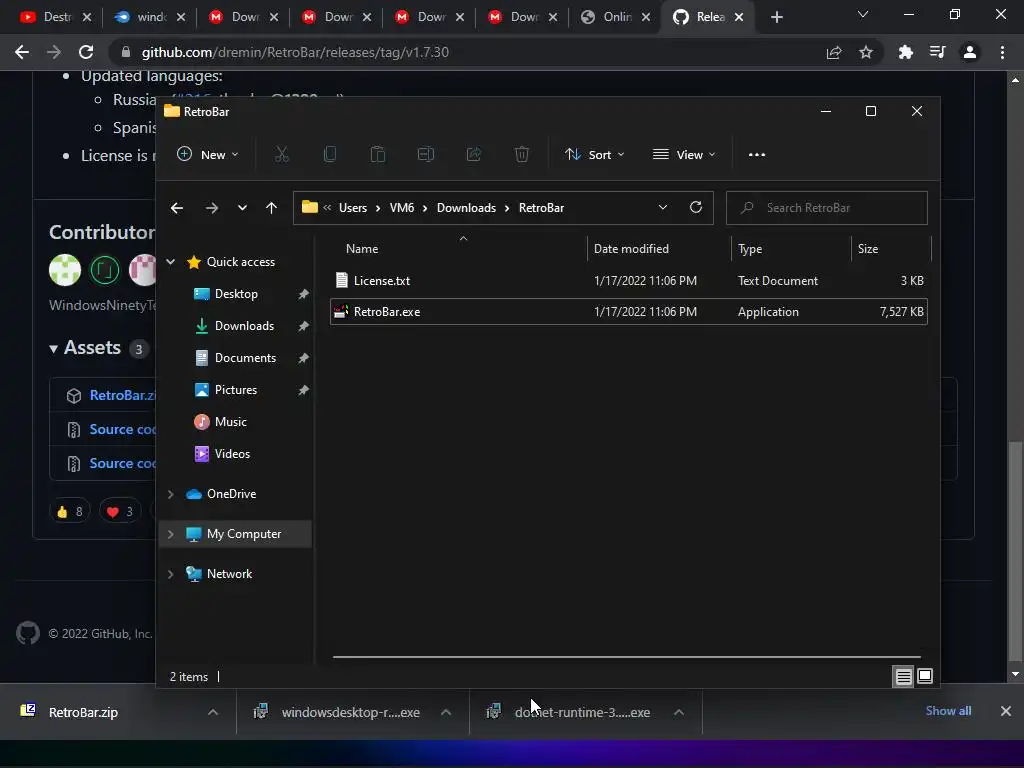The image size is (1024, 768).
Task: Select Desktop in Quick access
Action: 236,294
